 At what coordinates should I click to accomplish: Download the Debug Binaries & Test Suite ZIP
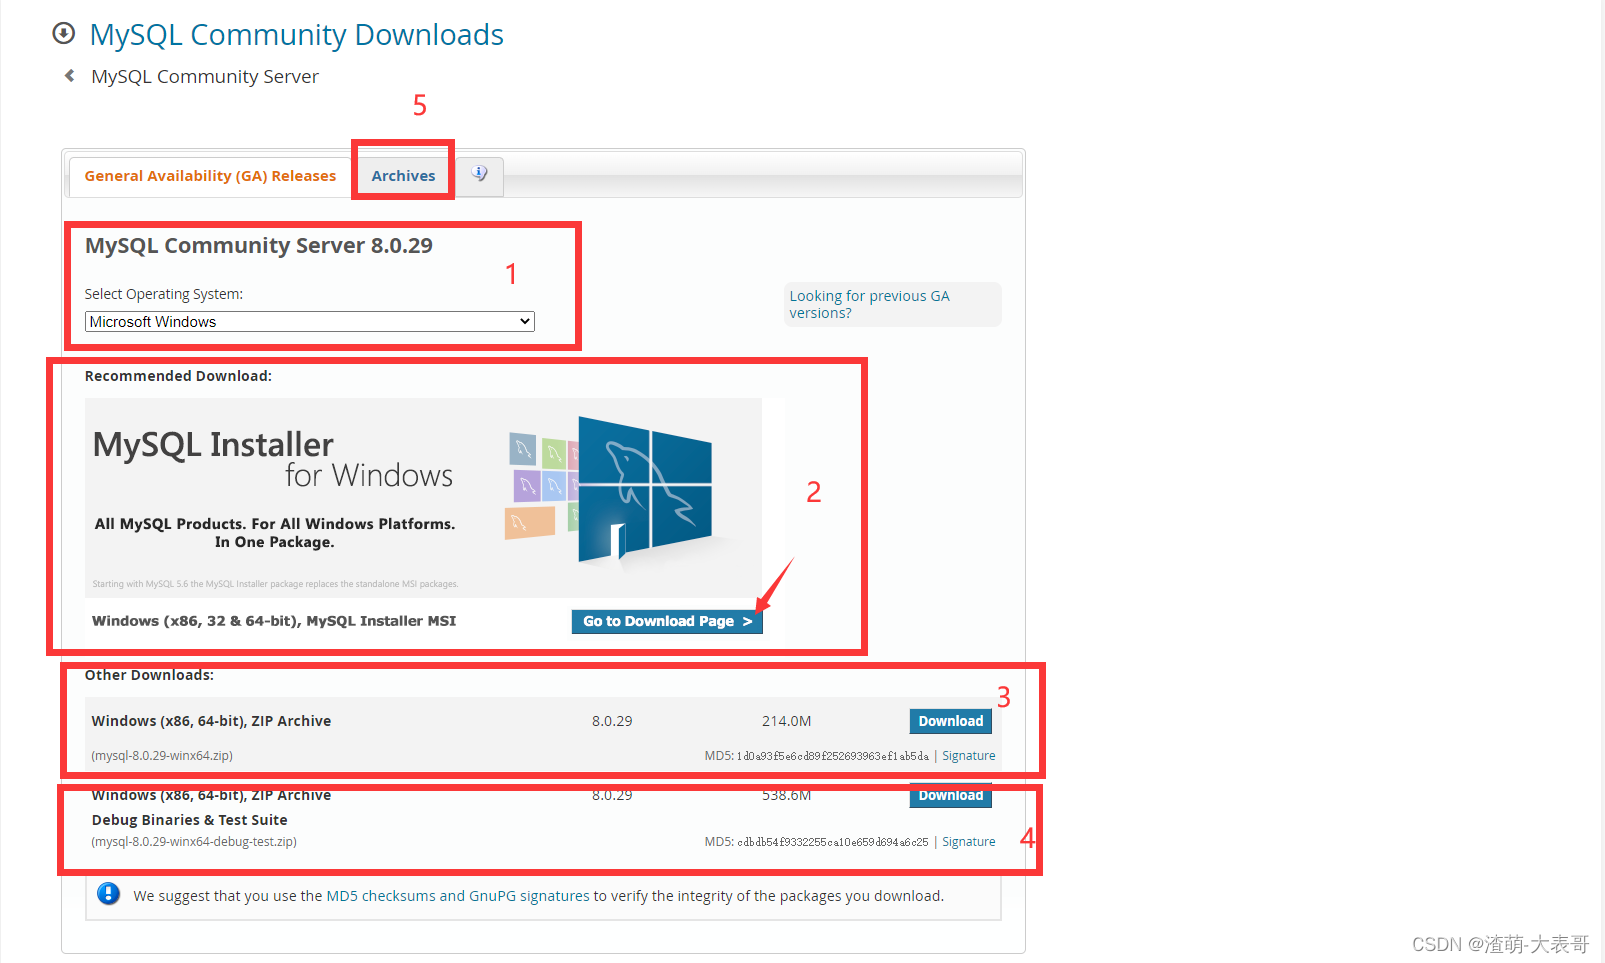tap(950, 795)
